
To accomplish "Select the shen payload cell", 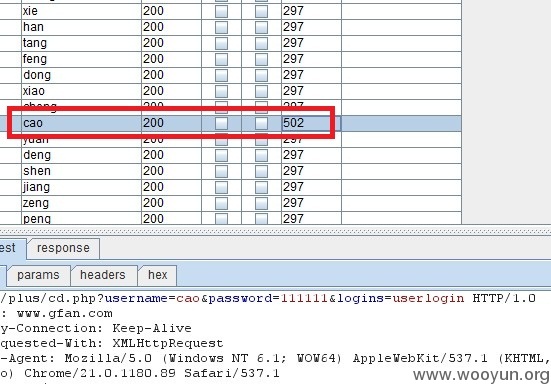I will (81, 171).
